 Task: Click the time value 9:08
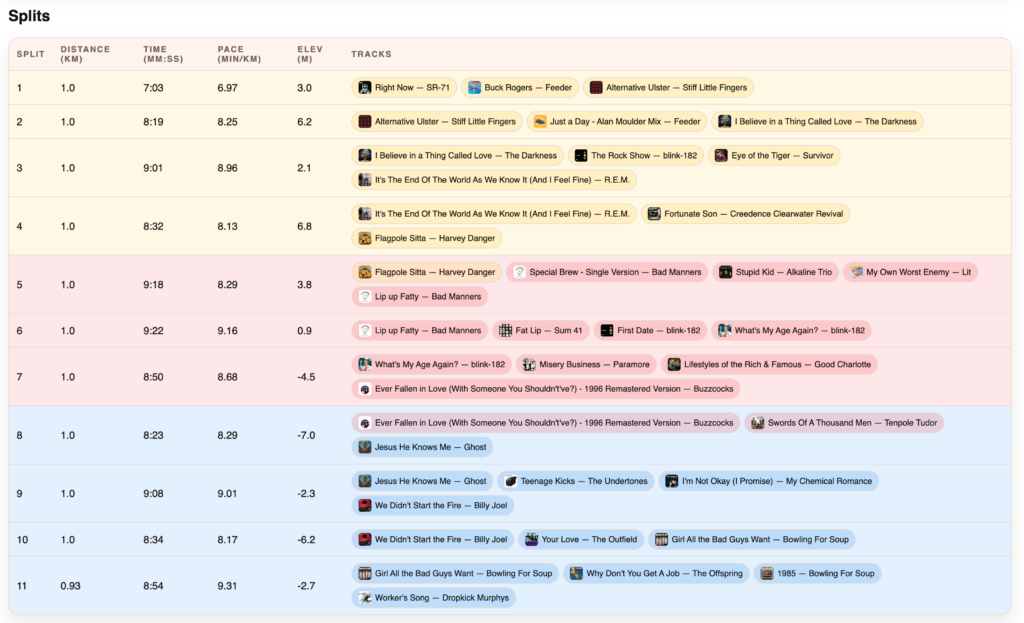pyautogui.click(x=153, y=494)
